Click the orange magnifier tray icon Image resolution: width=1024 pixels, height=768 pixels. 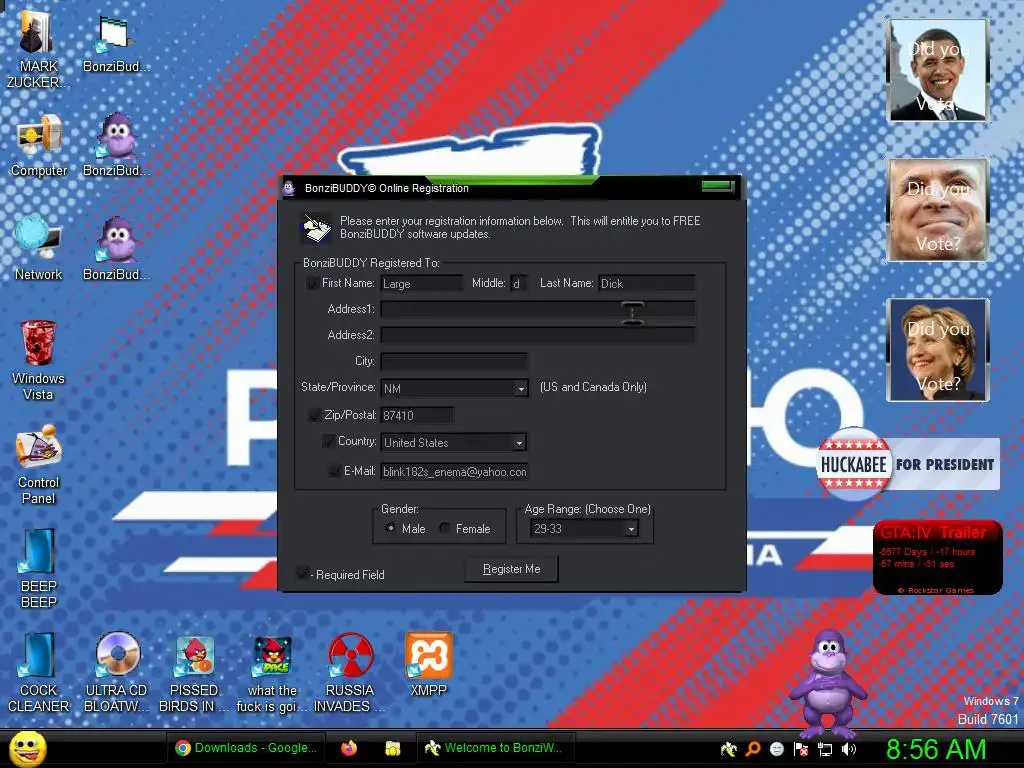[753, 749]
